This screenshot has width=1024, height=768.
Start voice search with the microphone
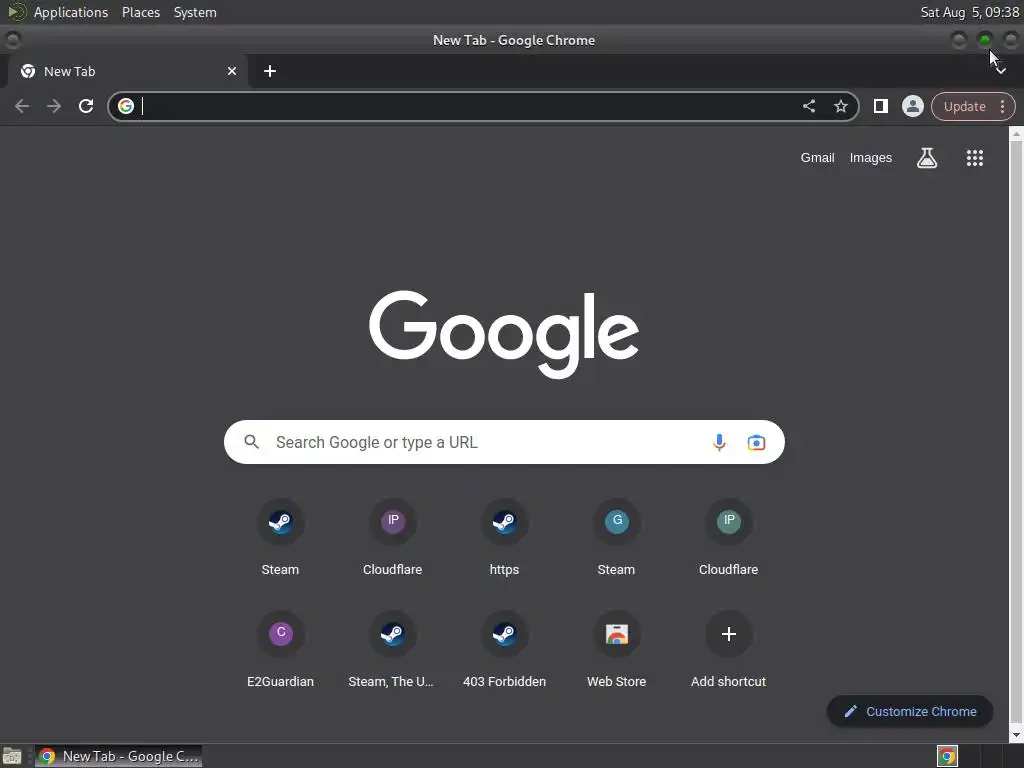click(719, 442)
